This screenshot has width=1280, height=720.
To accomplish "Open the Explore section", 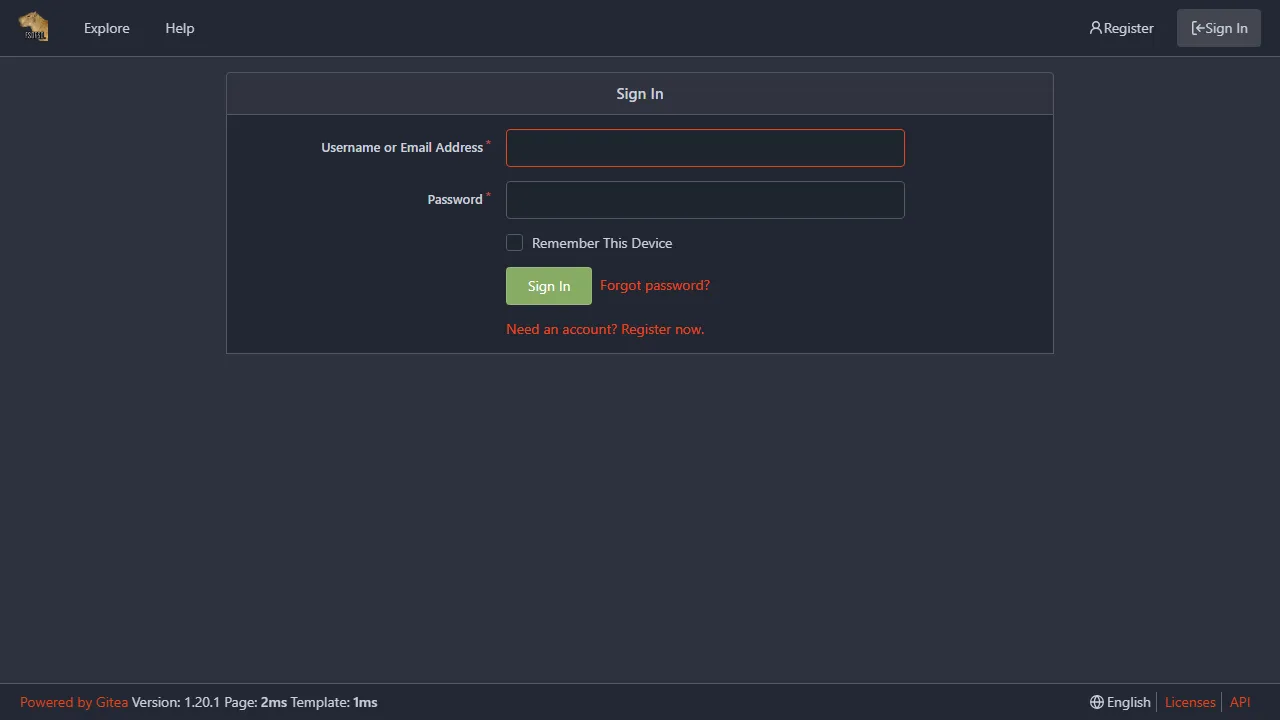I will [106, 28].
